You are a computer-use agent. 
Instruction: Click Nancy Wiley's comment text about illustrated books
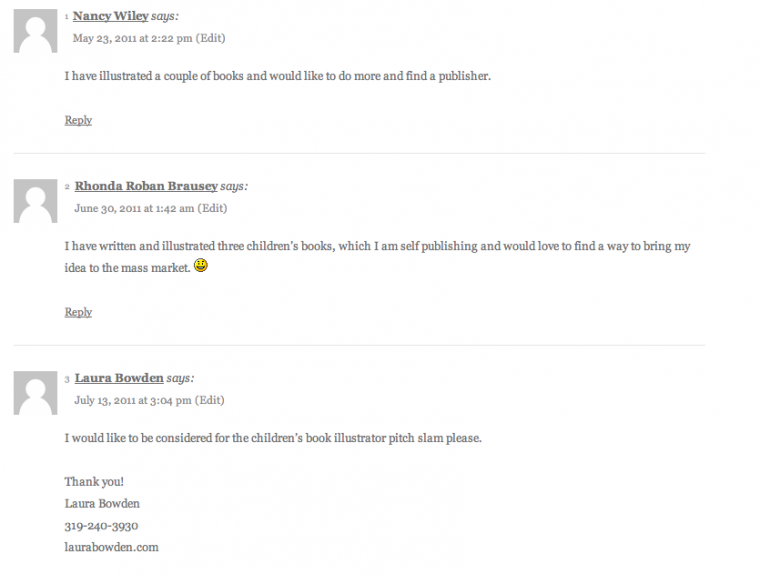click(278, 76)
